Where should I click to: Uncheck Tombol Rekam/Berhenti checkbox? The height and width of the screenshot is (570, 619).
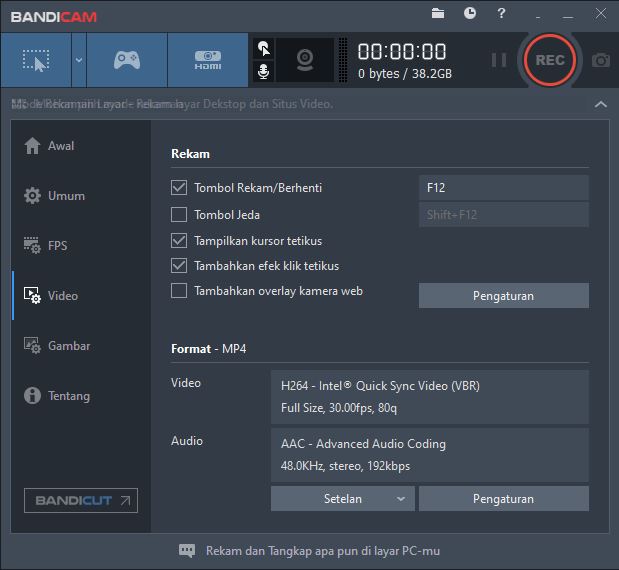(179, 188)
